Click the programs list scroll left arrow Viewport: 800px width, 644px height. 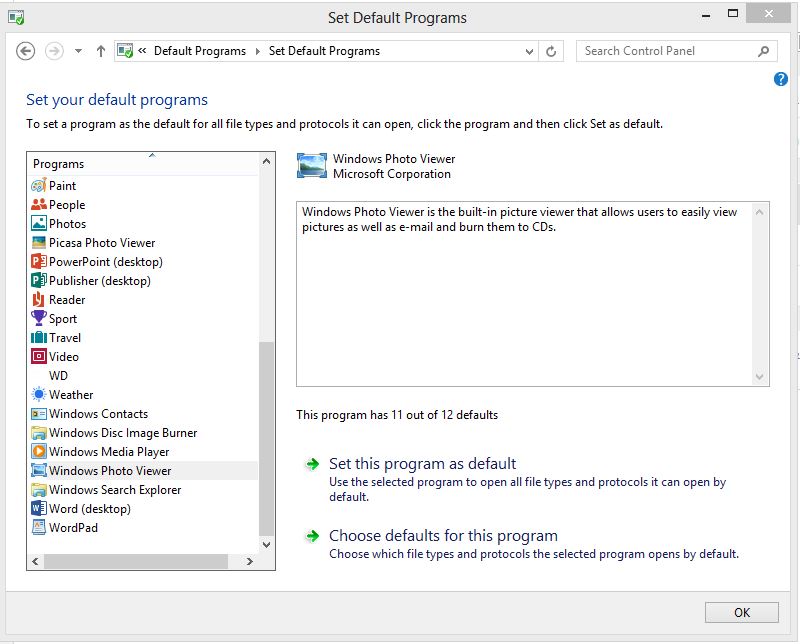[x=35, y=561]
